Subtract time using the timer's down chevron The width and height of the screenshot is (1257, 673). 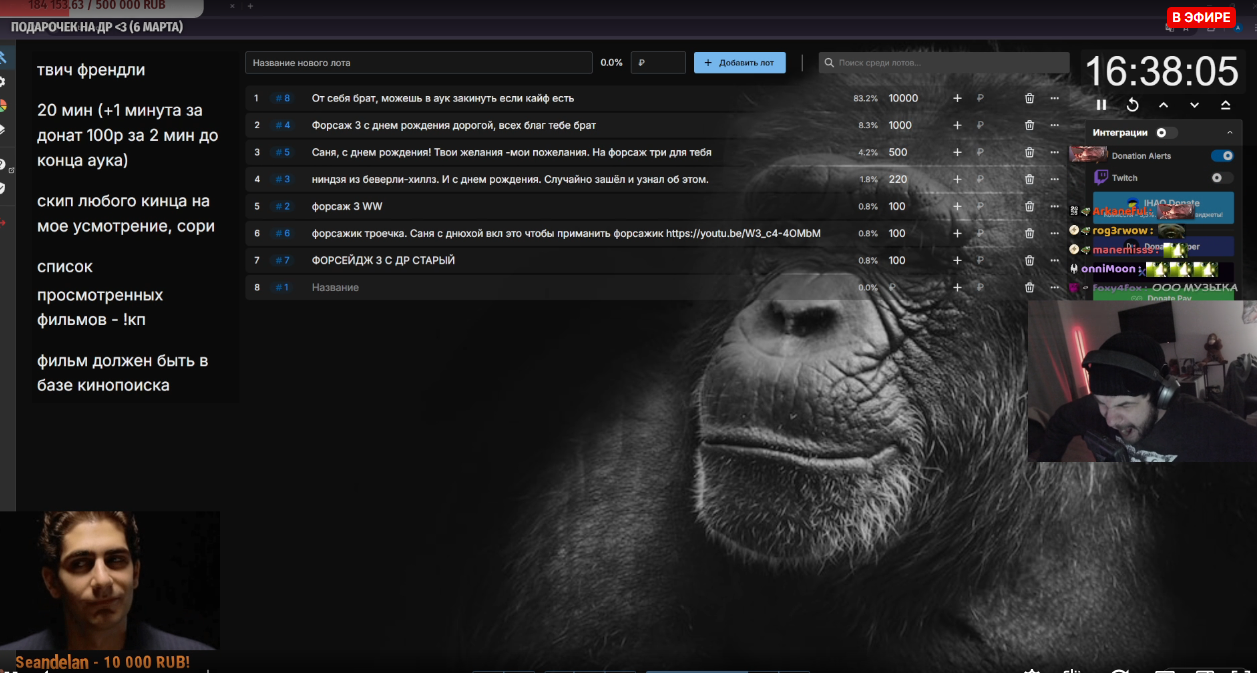tap(1194, 105)
